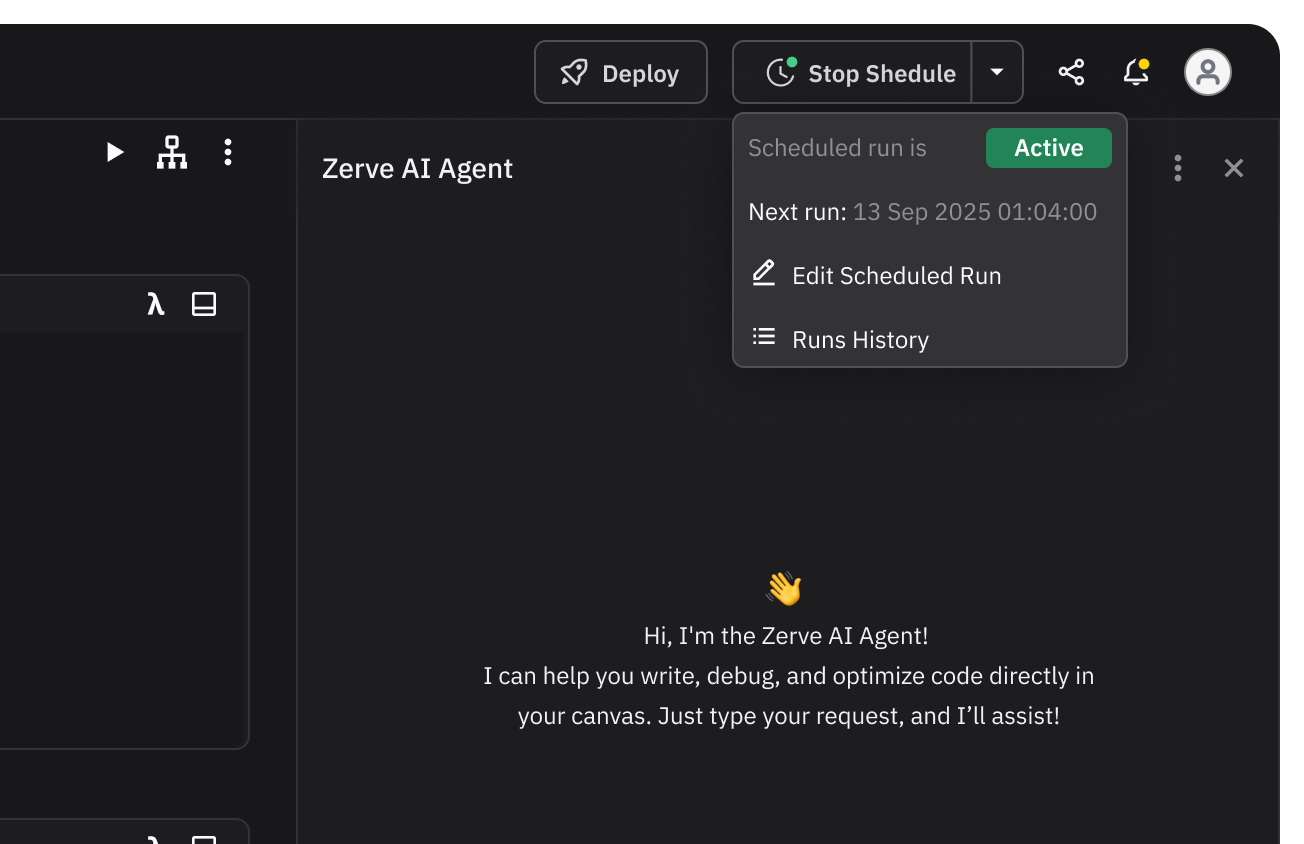Run the canvas with the play icon
The height and width of the screenshot is (844, 1304).
coord(115,152)
